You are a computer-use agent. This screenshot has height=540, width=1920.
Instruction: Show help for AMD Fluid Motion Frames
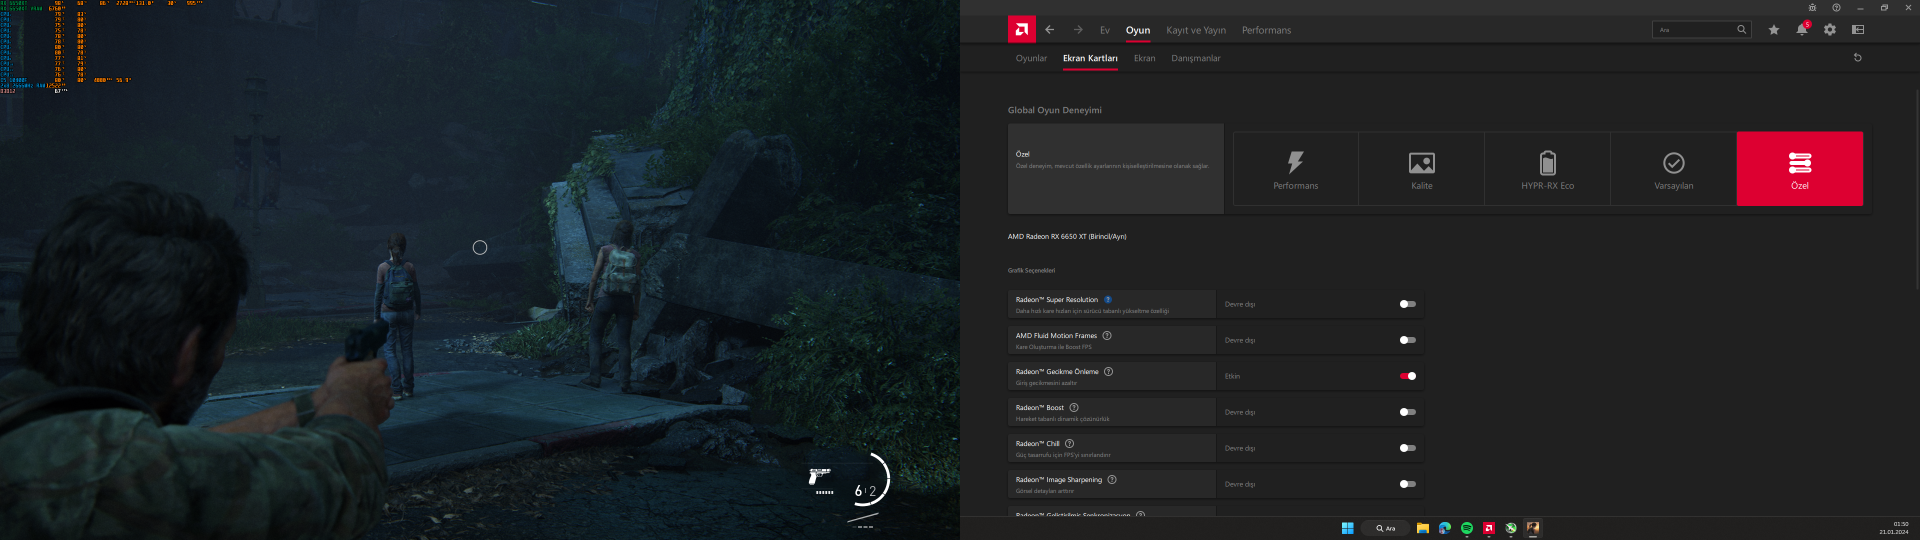click(x=1107, y=336)
